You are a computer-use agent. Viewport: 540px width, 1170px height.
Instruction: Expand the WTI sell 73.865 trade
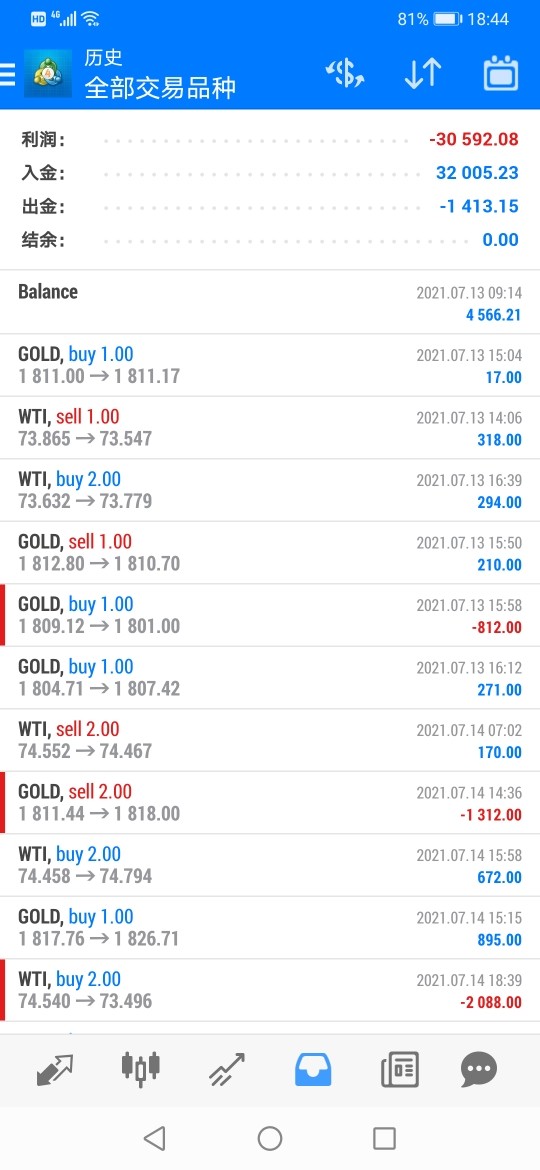[x=270, y=428]
